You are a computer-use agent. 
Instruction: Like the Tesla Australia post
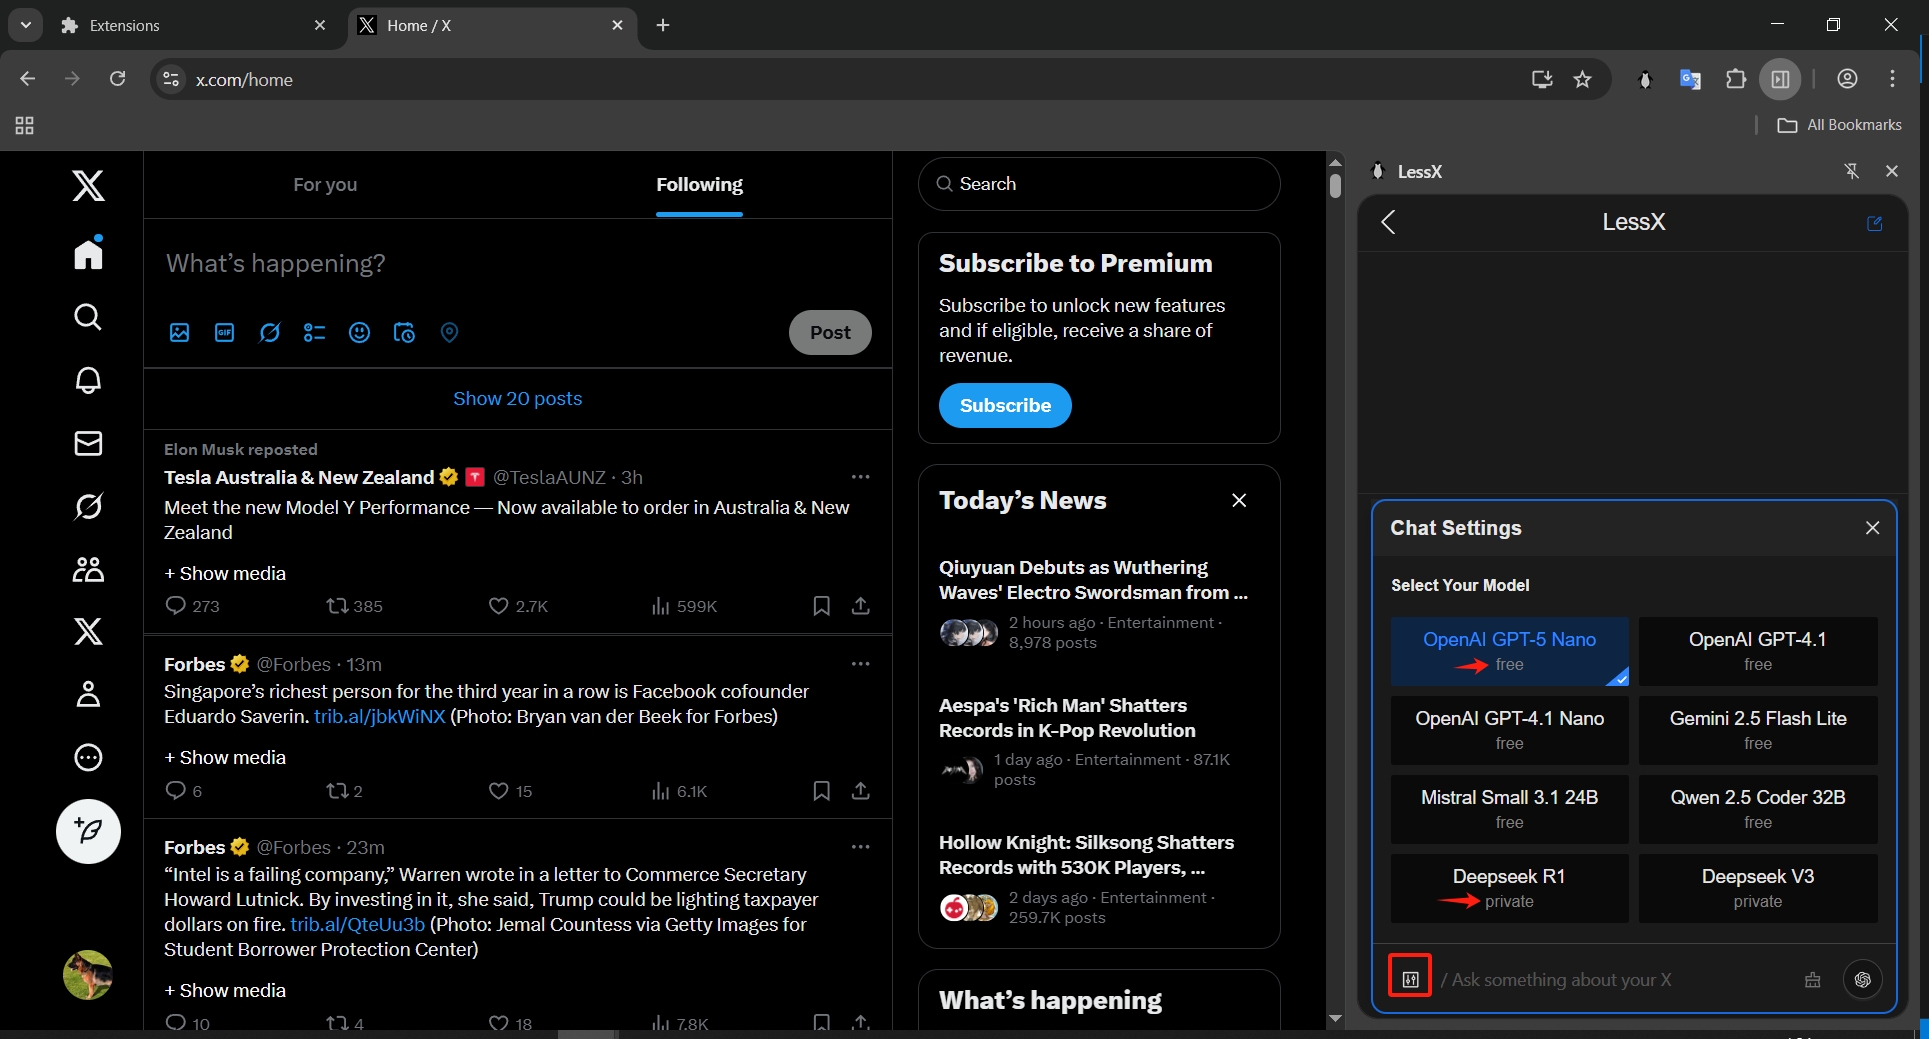[518, 606]
